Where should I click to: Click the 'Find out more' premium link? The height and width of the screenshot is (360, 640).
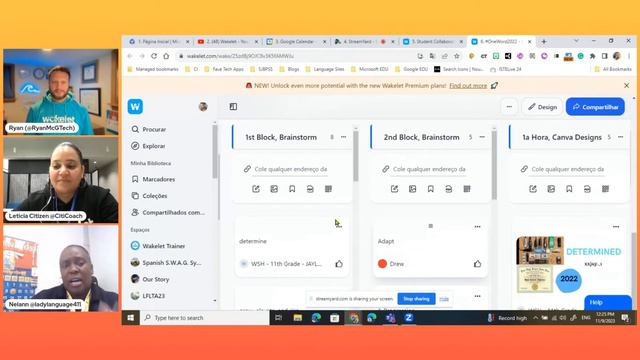point(468,86)
